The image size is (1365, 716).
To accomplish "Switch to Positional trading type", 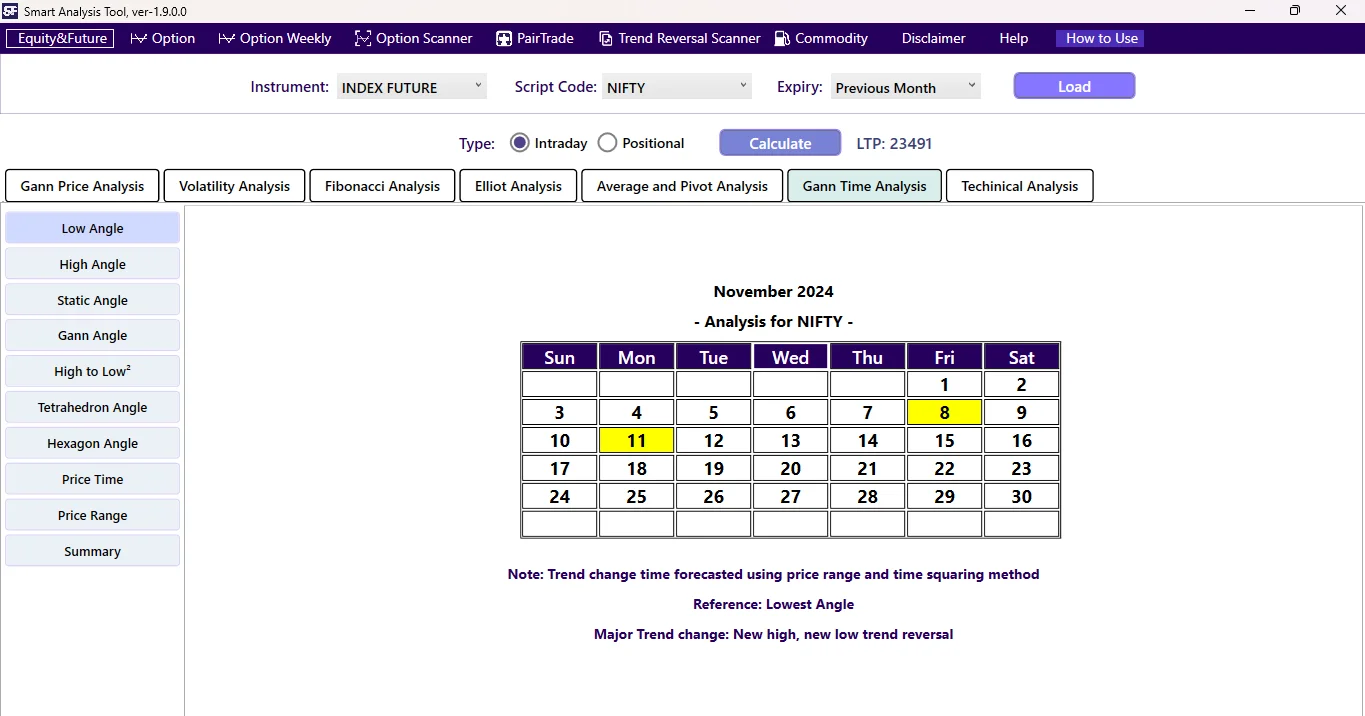I will pos(607,142).
